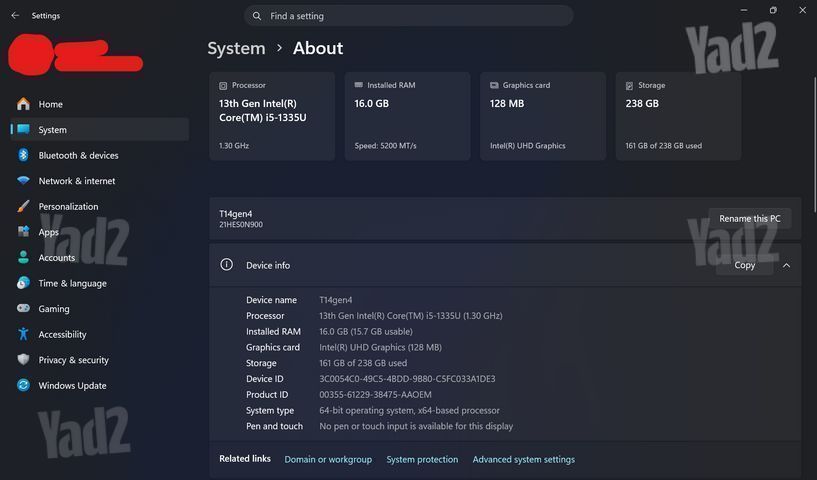
Task: Click the Windows Update refresh icon
Action: pyautogui.click(x=23, y=385)
